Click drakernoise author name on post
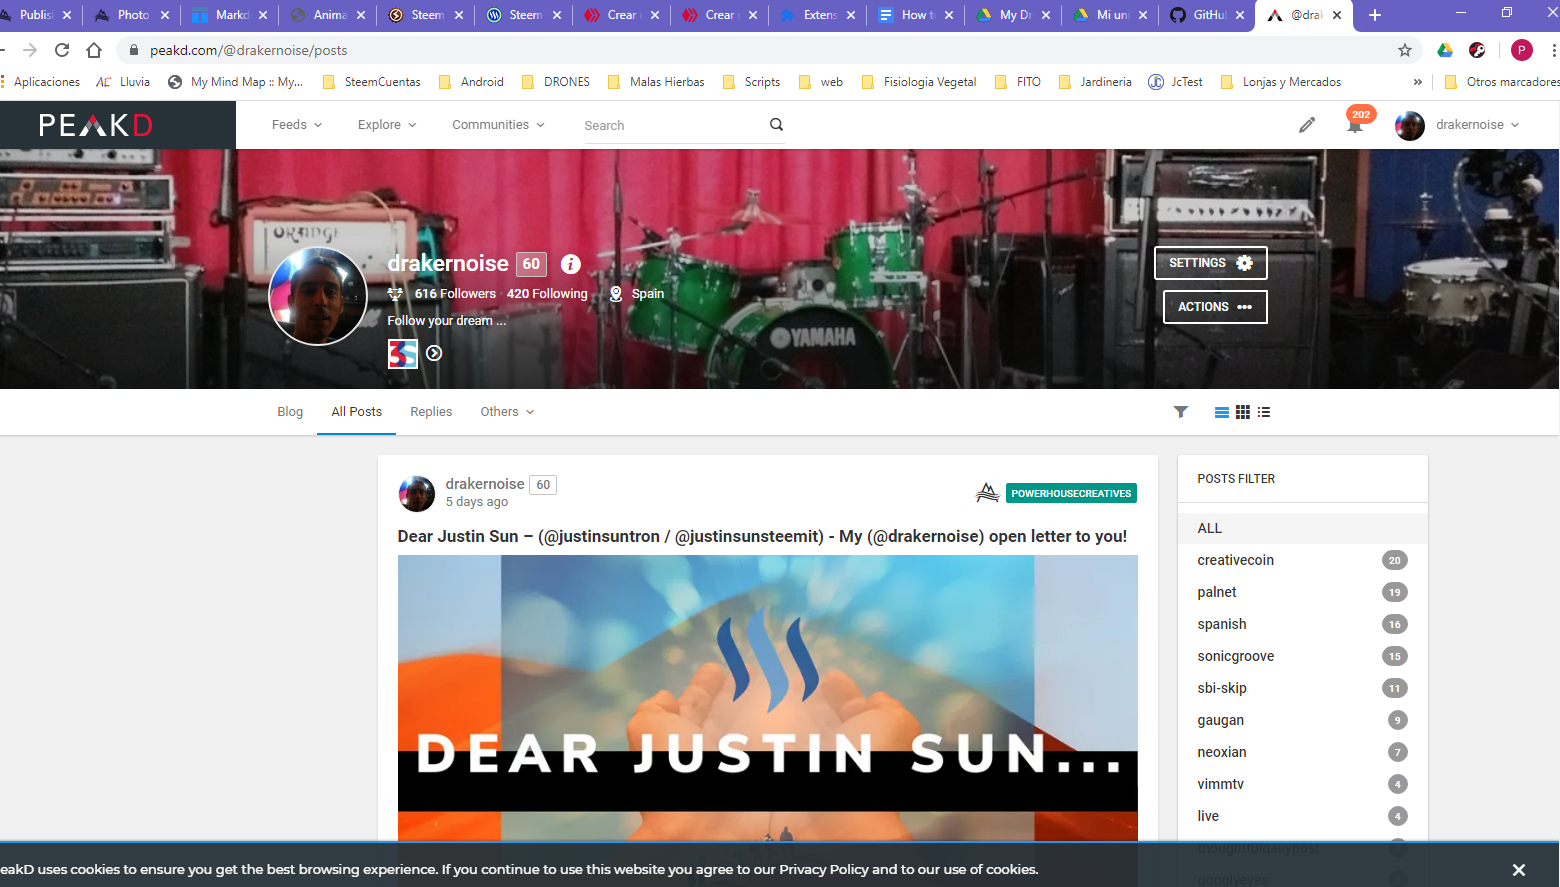This screenshot has width=1560, height=887. (x=485, y=484)
